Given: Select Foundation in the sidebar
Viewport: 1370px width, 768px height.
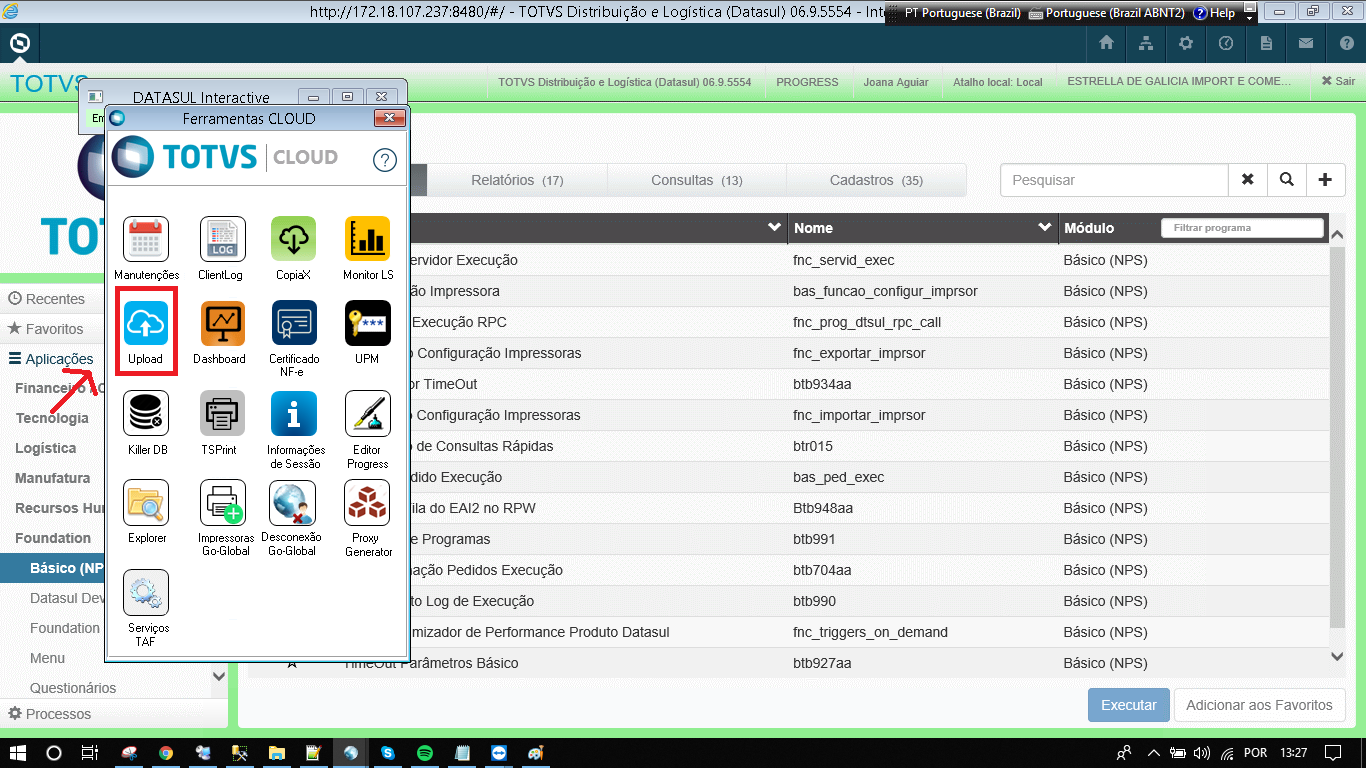Looking at the screenshot, I should [53, 538].
